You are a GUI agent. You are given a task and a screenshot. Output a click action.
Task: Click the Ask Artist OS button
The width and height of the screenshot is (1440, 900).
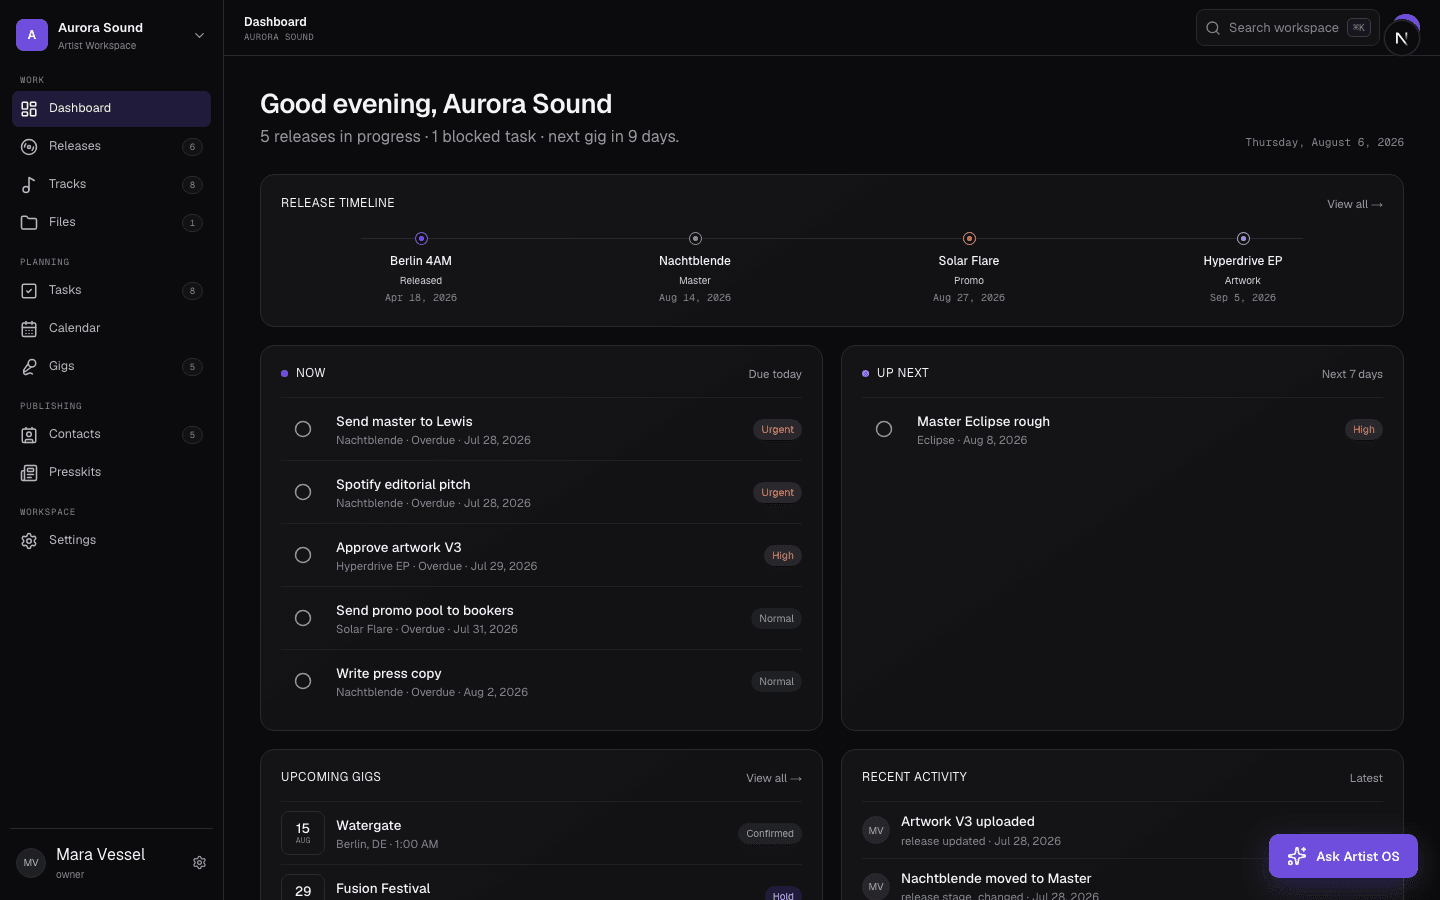pos(1343,856)
